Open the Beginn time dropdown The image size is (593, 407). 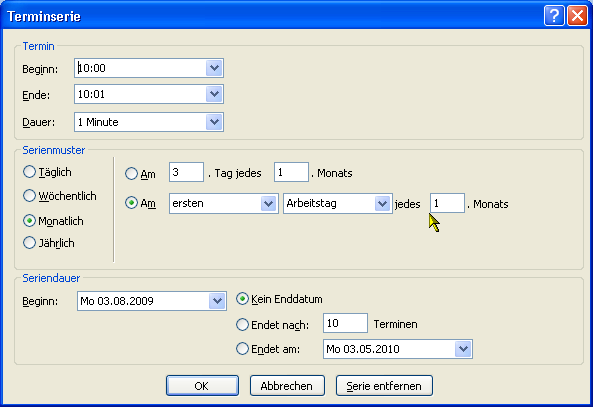pyautogui.click(x=214, y=68)
